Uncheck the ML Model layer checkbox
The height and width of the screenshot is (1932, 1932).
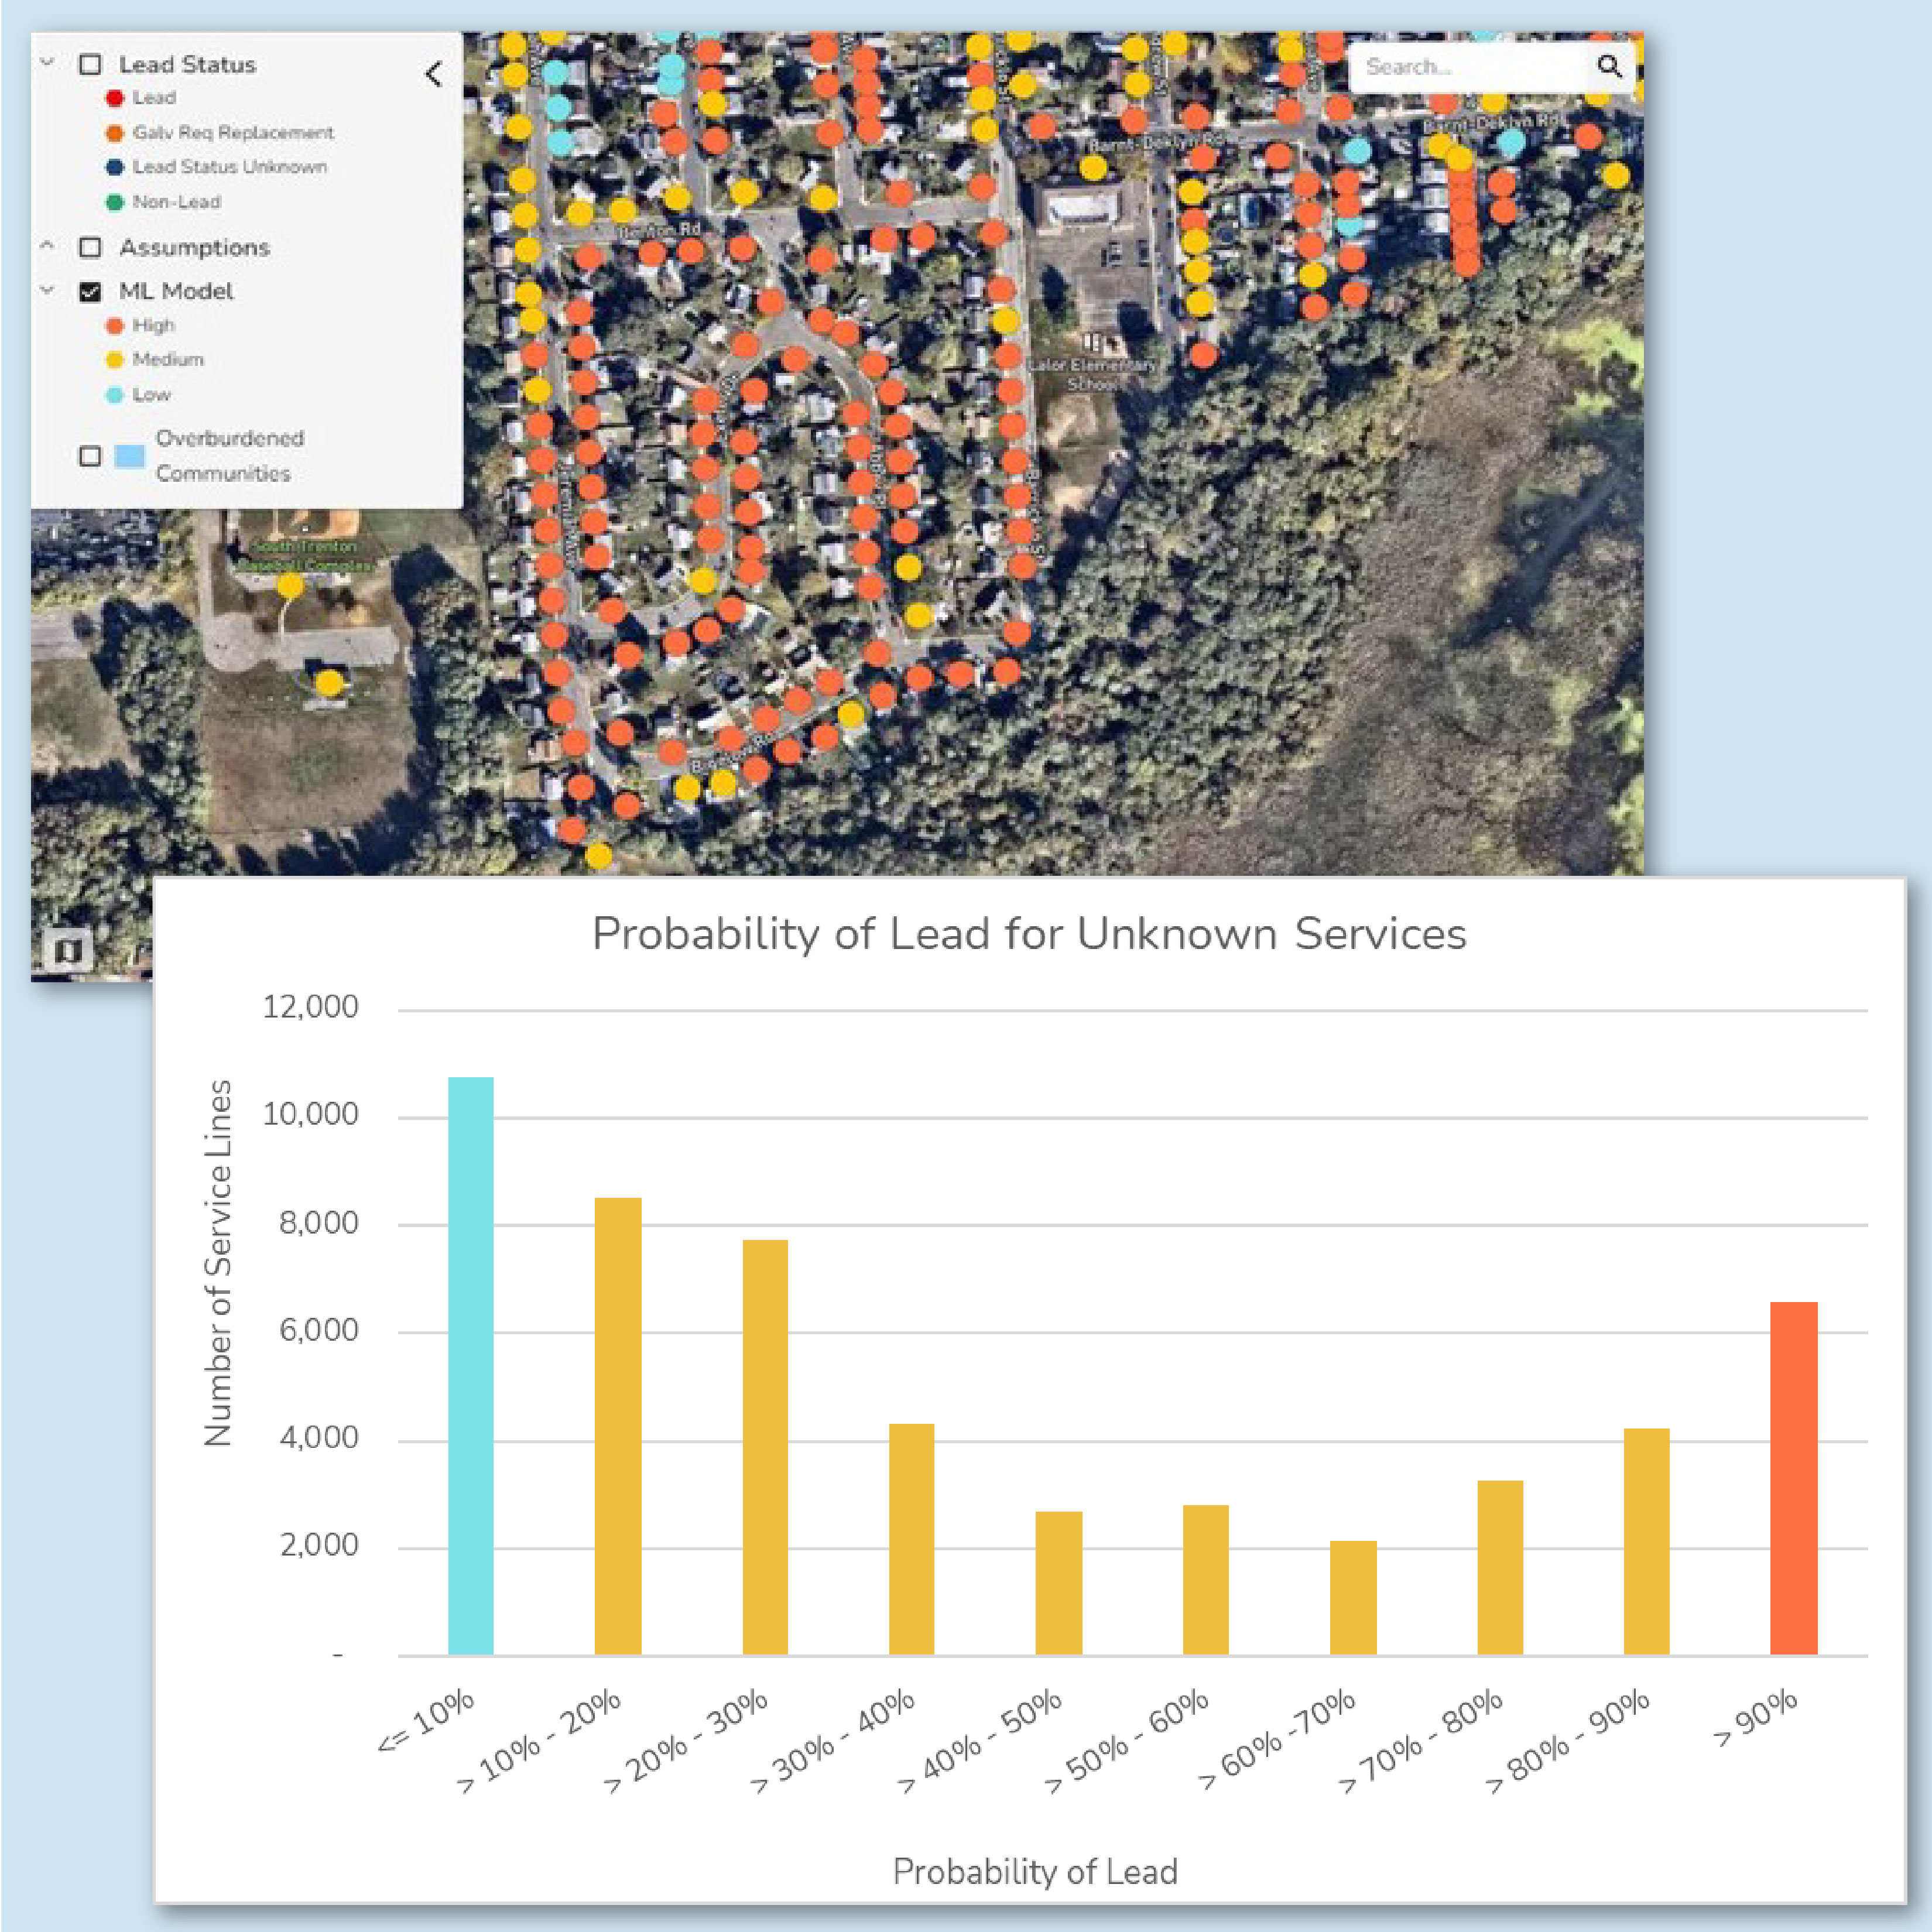point(90,292)
